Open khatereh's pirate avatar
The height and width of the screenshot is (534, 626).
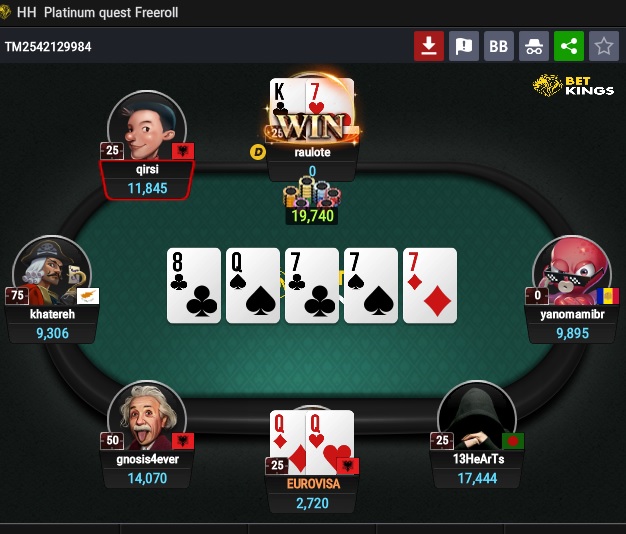tap(52, 271)
